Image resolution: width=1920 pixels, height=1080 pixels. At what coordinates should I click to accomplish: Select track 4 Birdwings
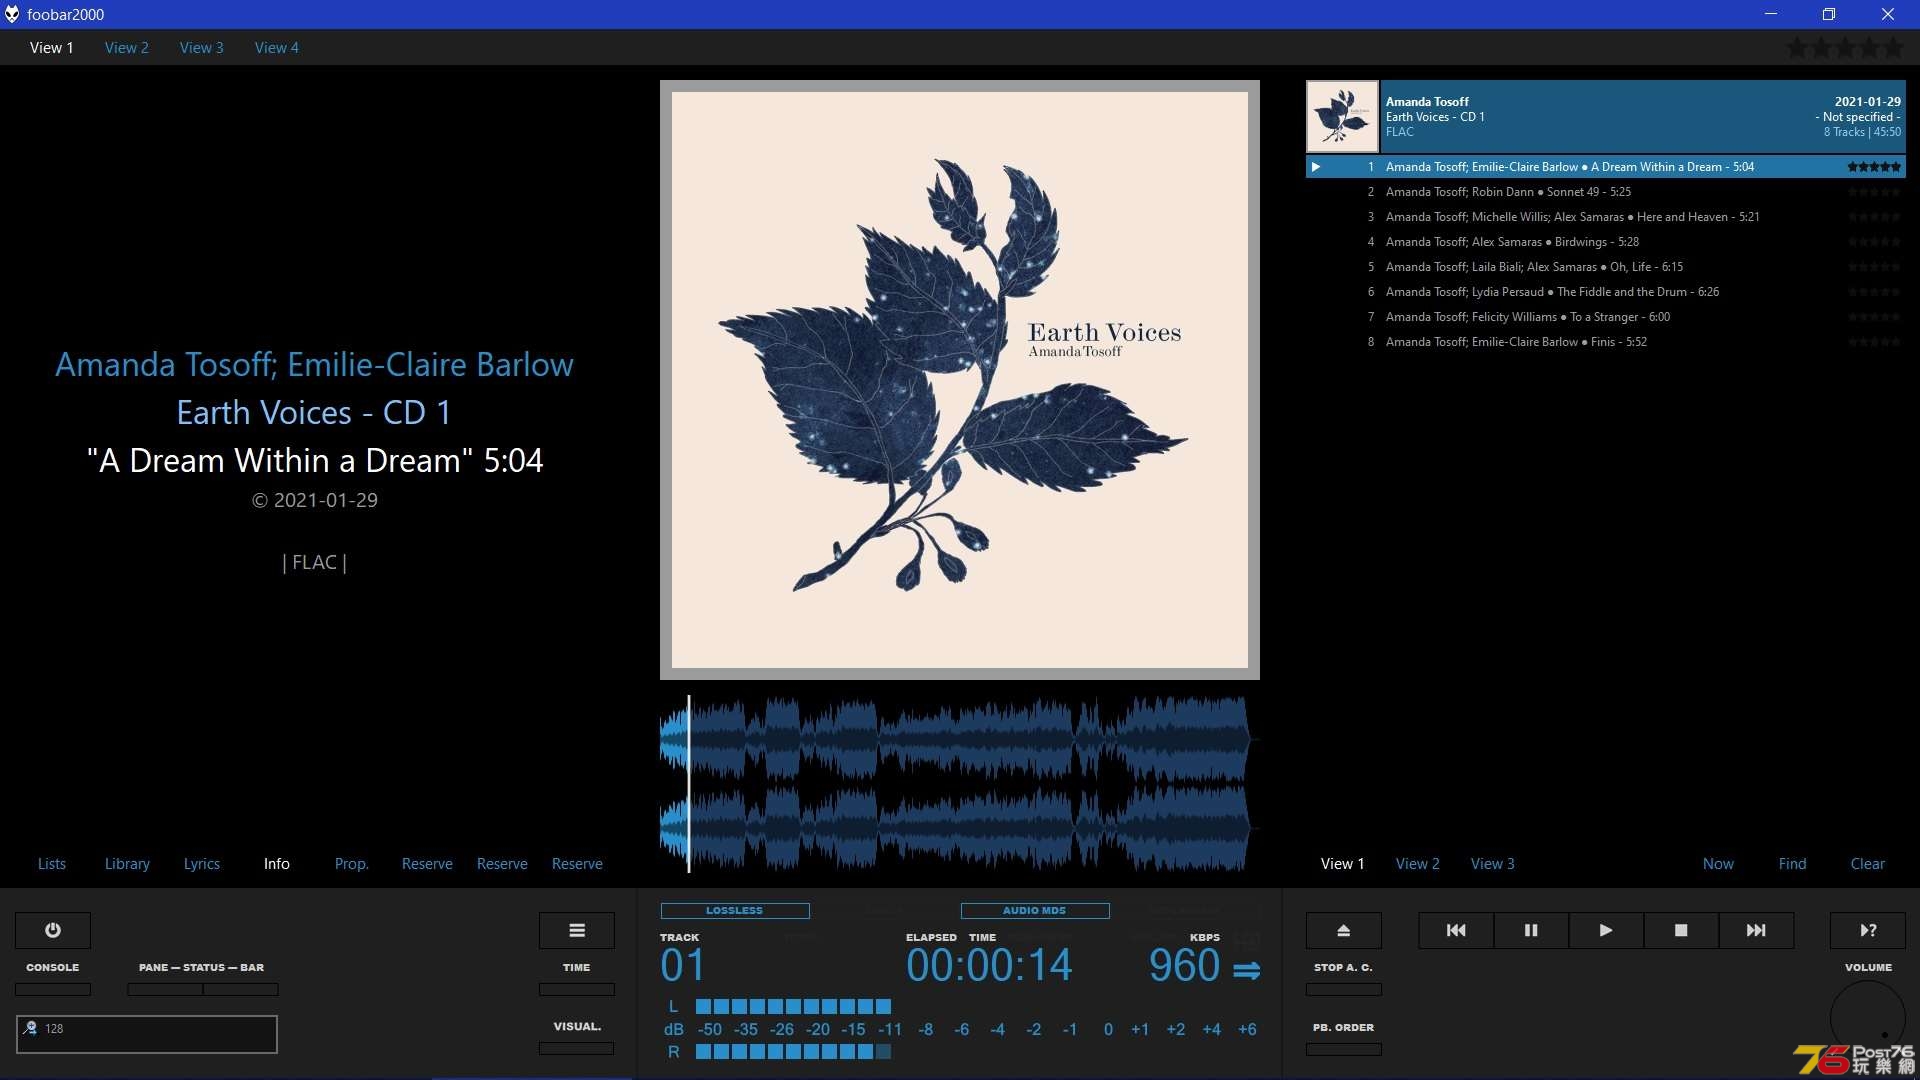point(1606,242)
